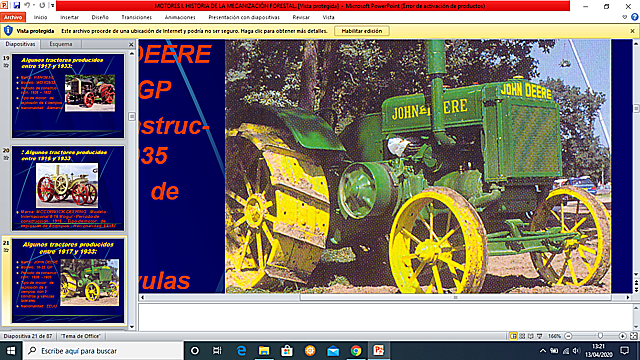Click the John Deere tractor picture on slide
640x360 pixels.
[418, 166]
